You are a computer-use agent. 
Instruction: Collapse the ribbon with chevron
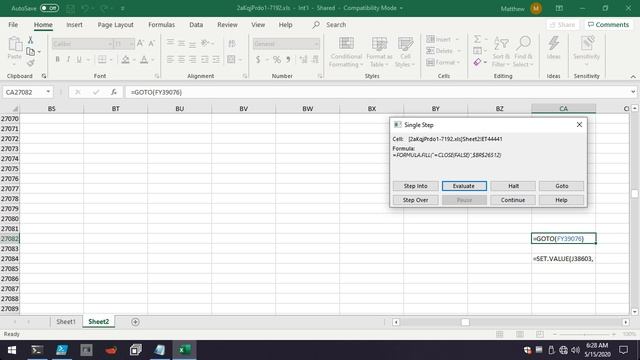[x=633, y=77]
